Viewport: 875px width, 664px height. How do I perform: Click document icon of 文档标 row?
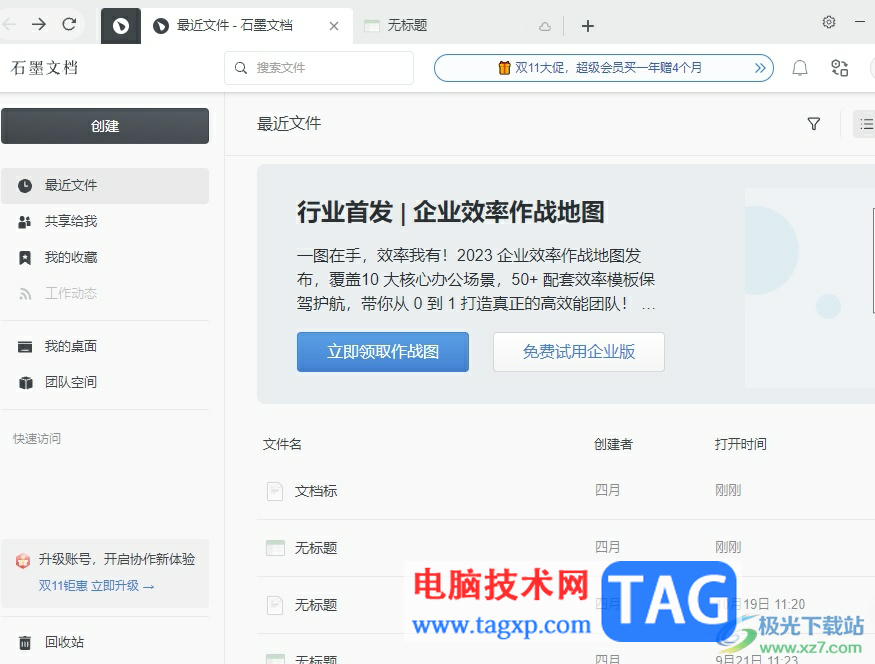tap(275, 491)
